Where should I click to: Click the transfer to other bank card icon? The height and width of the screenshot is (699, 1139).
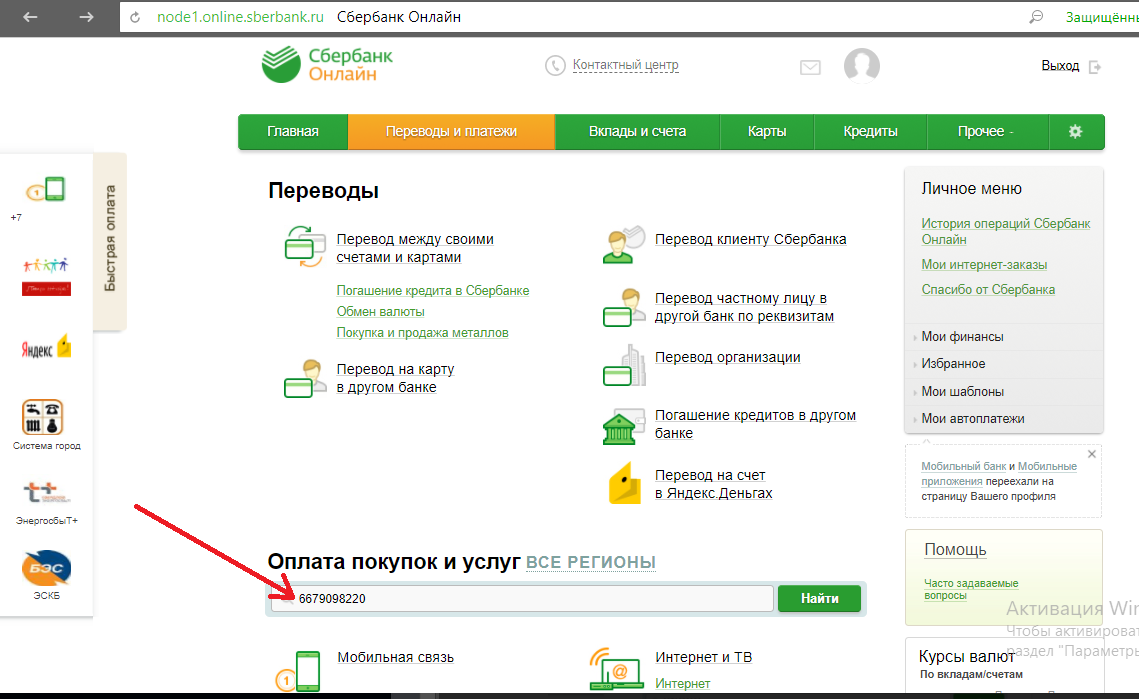coord(305,378)
